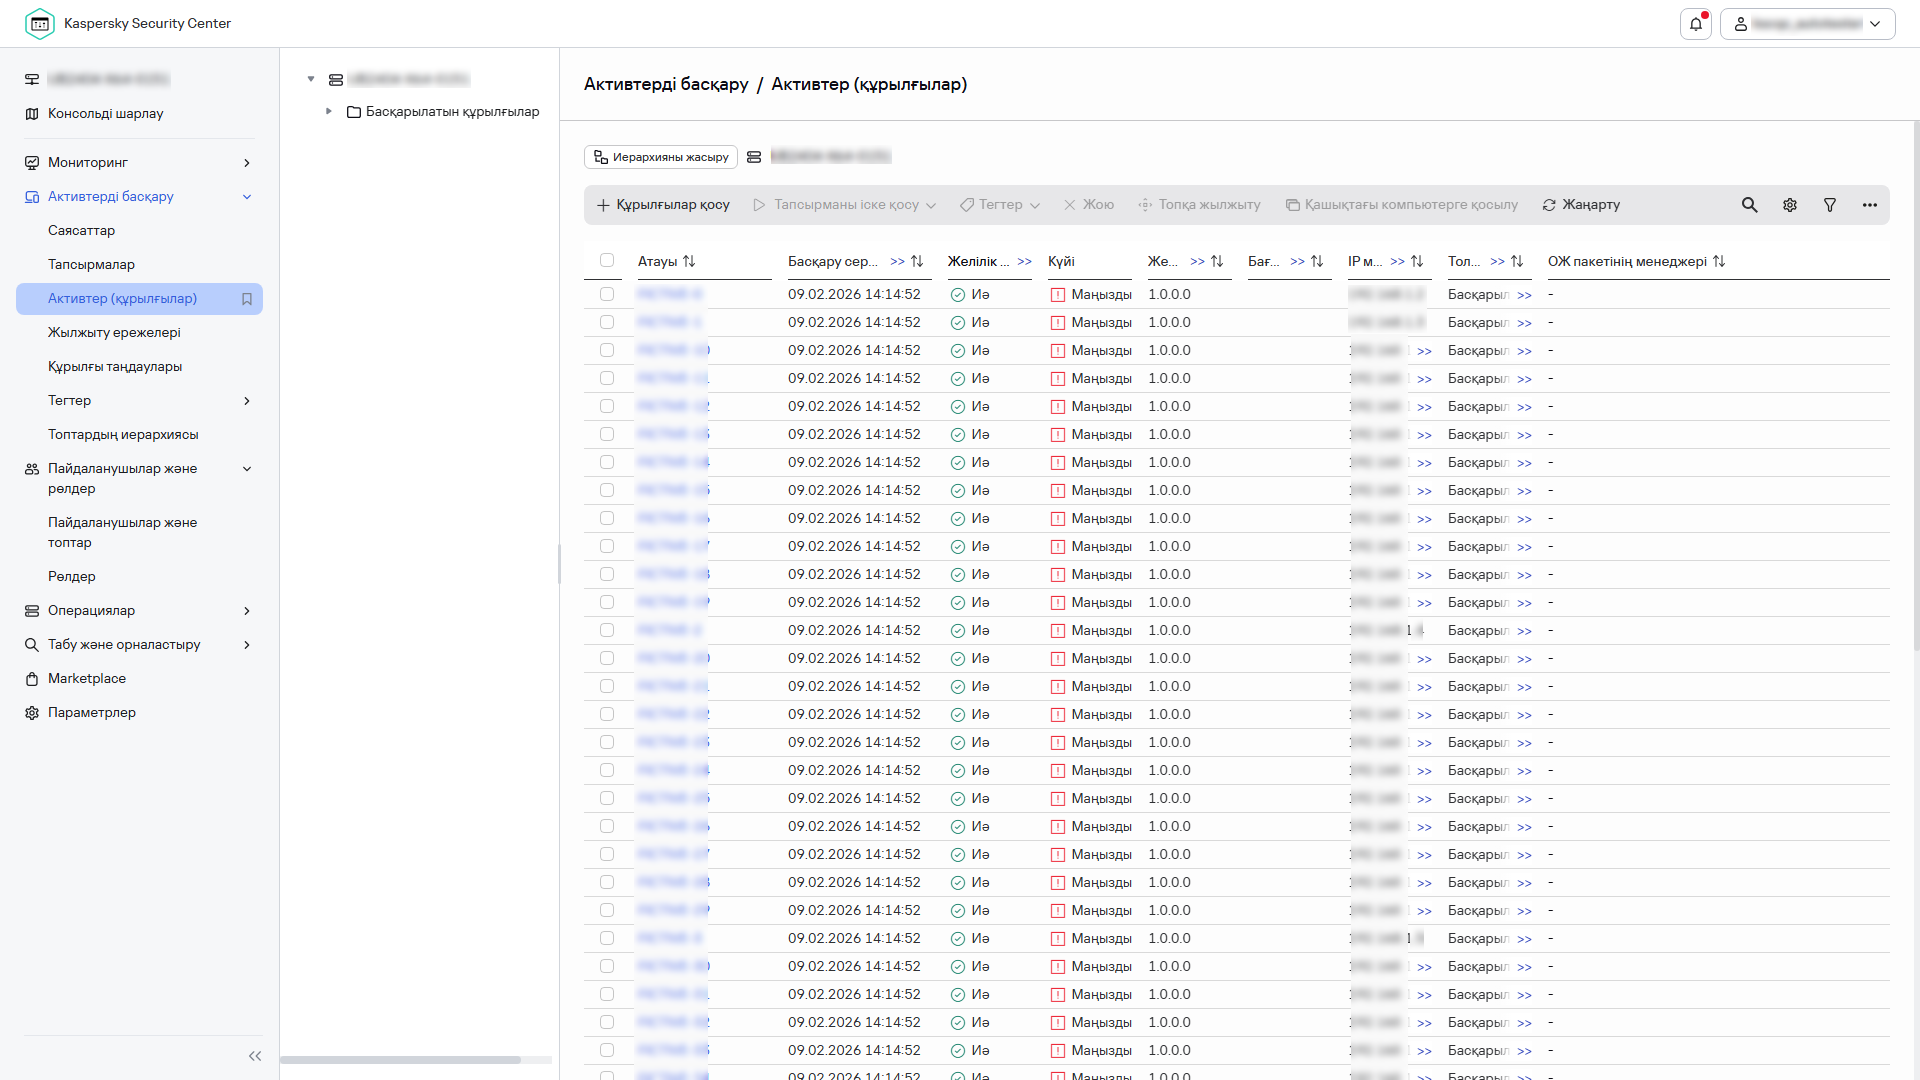Sort the table by the Атауы column
Screen dimensions: 1920x1080
689,261
